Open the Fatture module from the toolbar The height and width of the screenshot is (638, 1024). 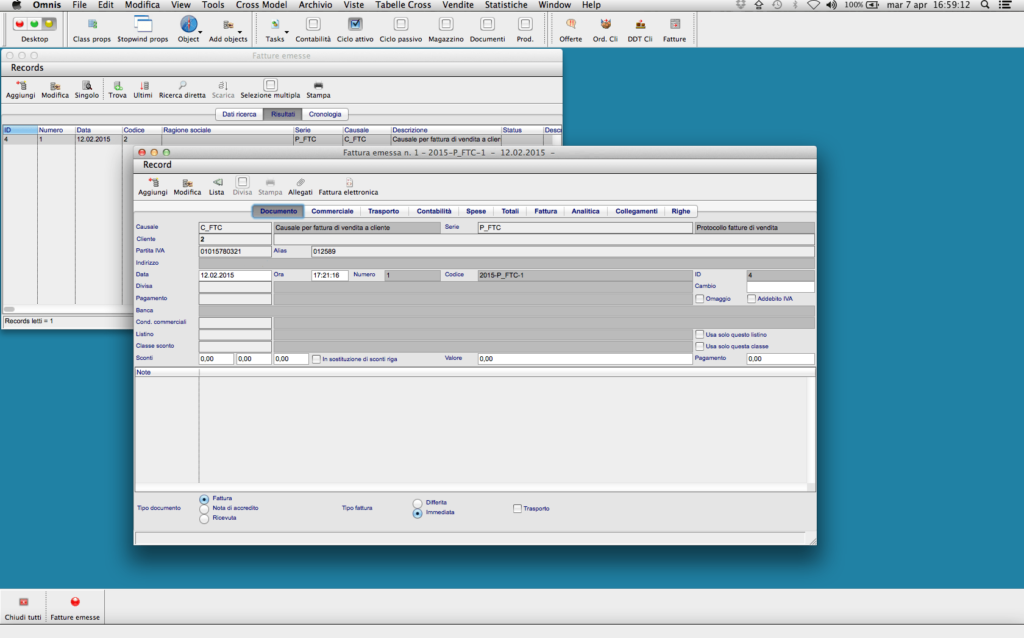click(674, 29)
